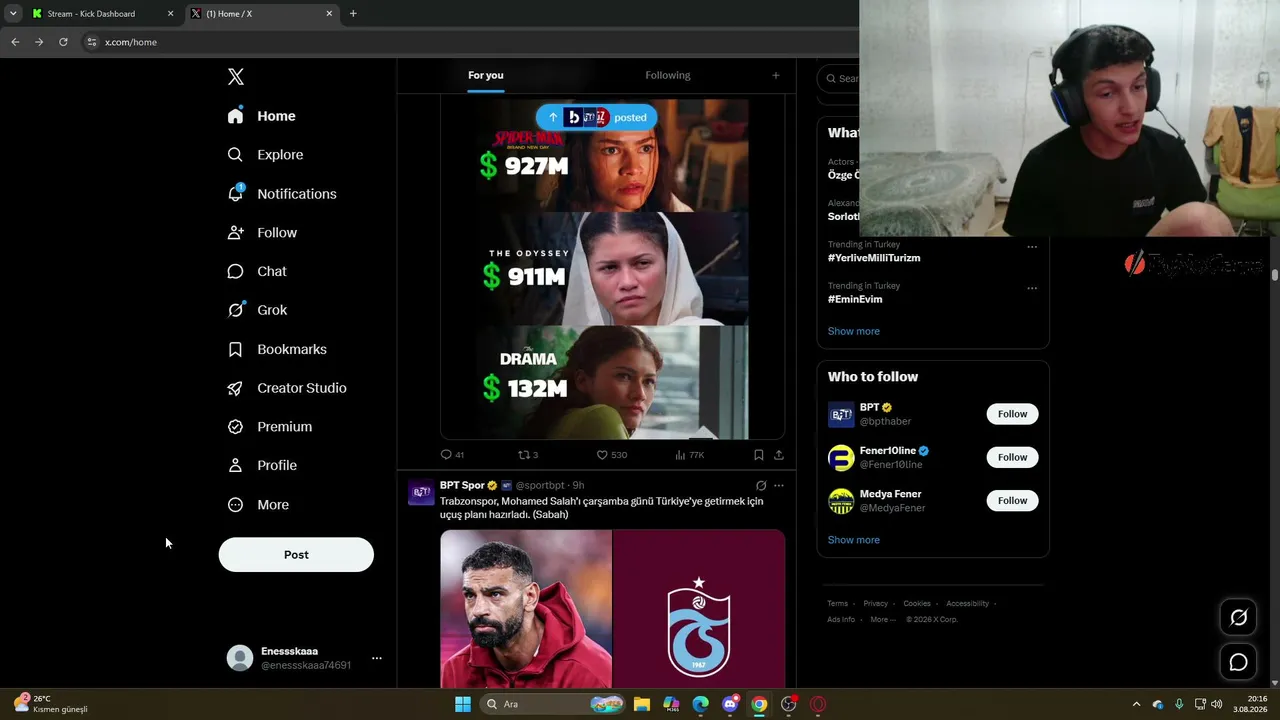
Task: Open the Terms footer link
Action: [837, 603]
